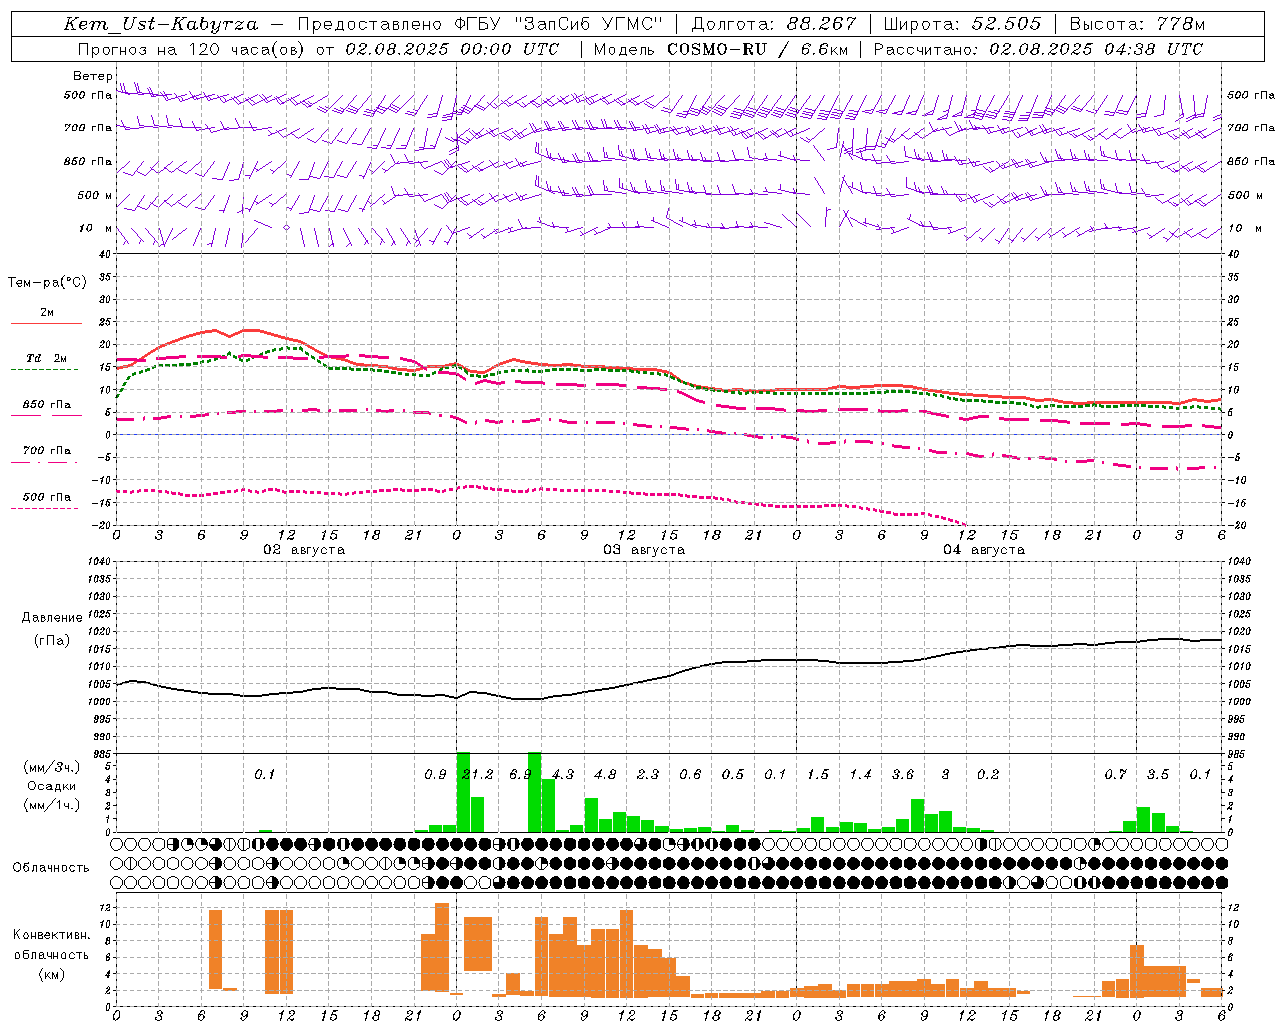
Task: Click the 0.5 precipitation total
Action: coord(733,775)
